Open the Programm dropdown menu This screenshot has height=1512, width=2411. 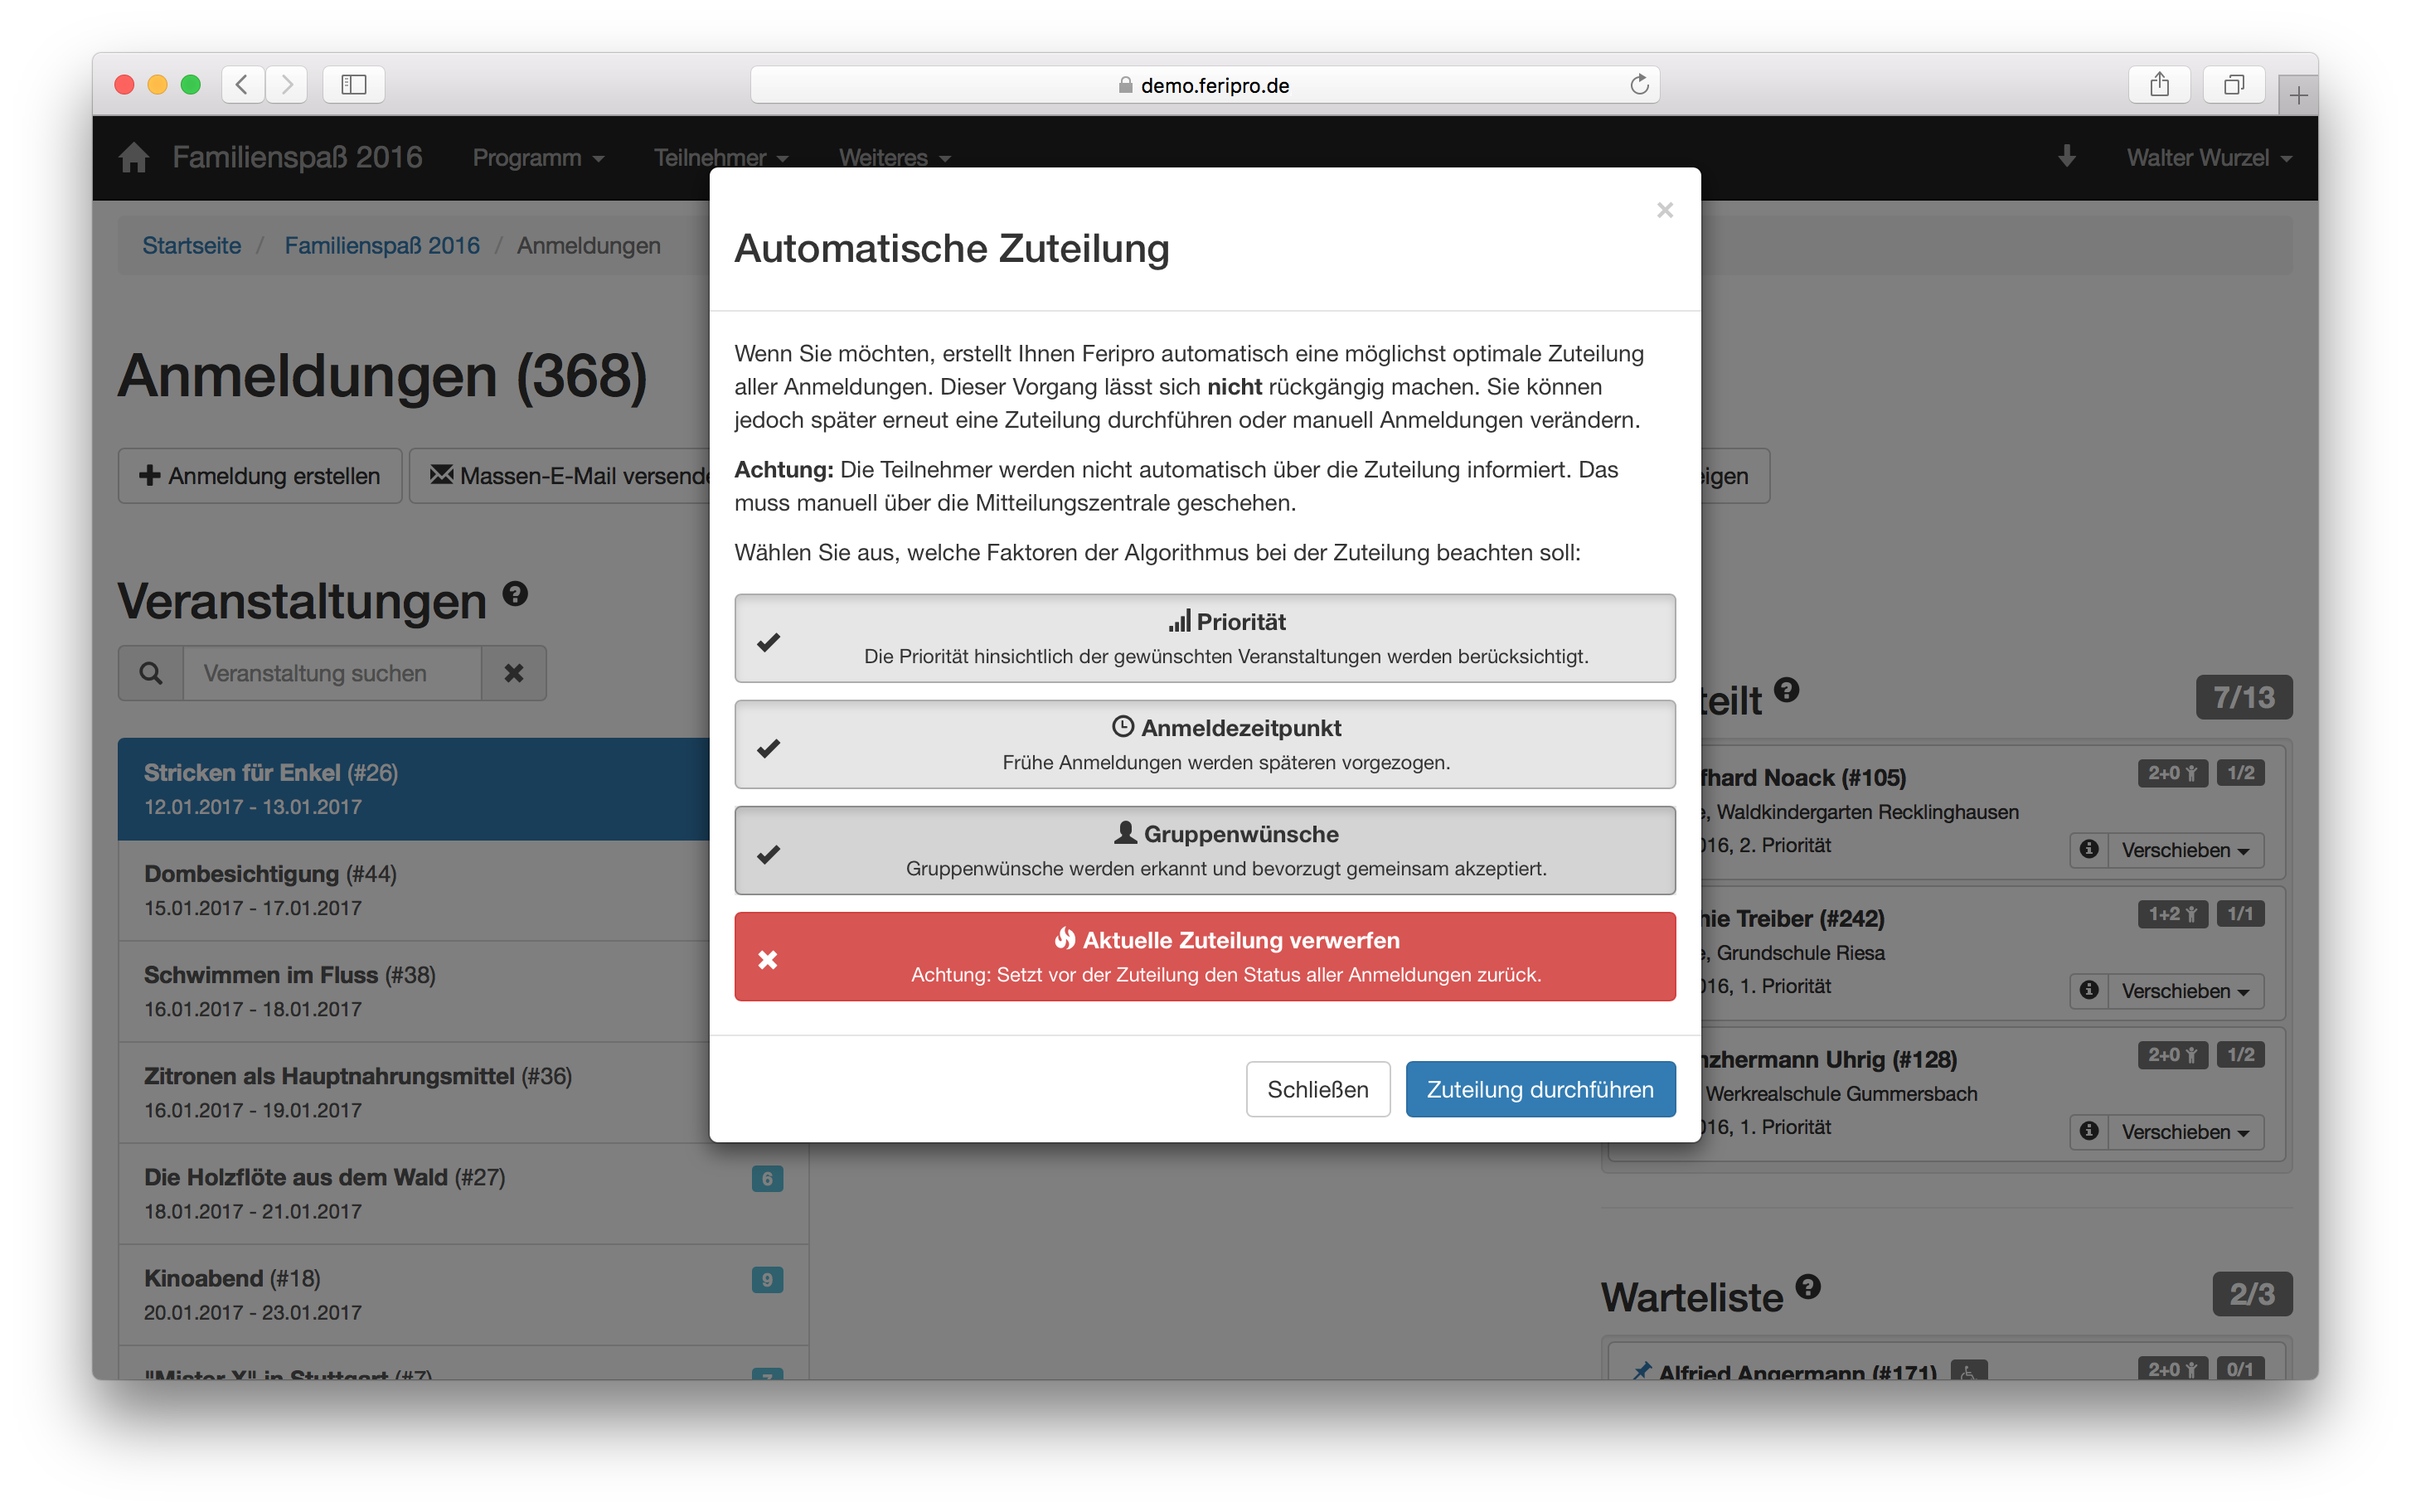click(x=537, y=157)
